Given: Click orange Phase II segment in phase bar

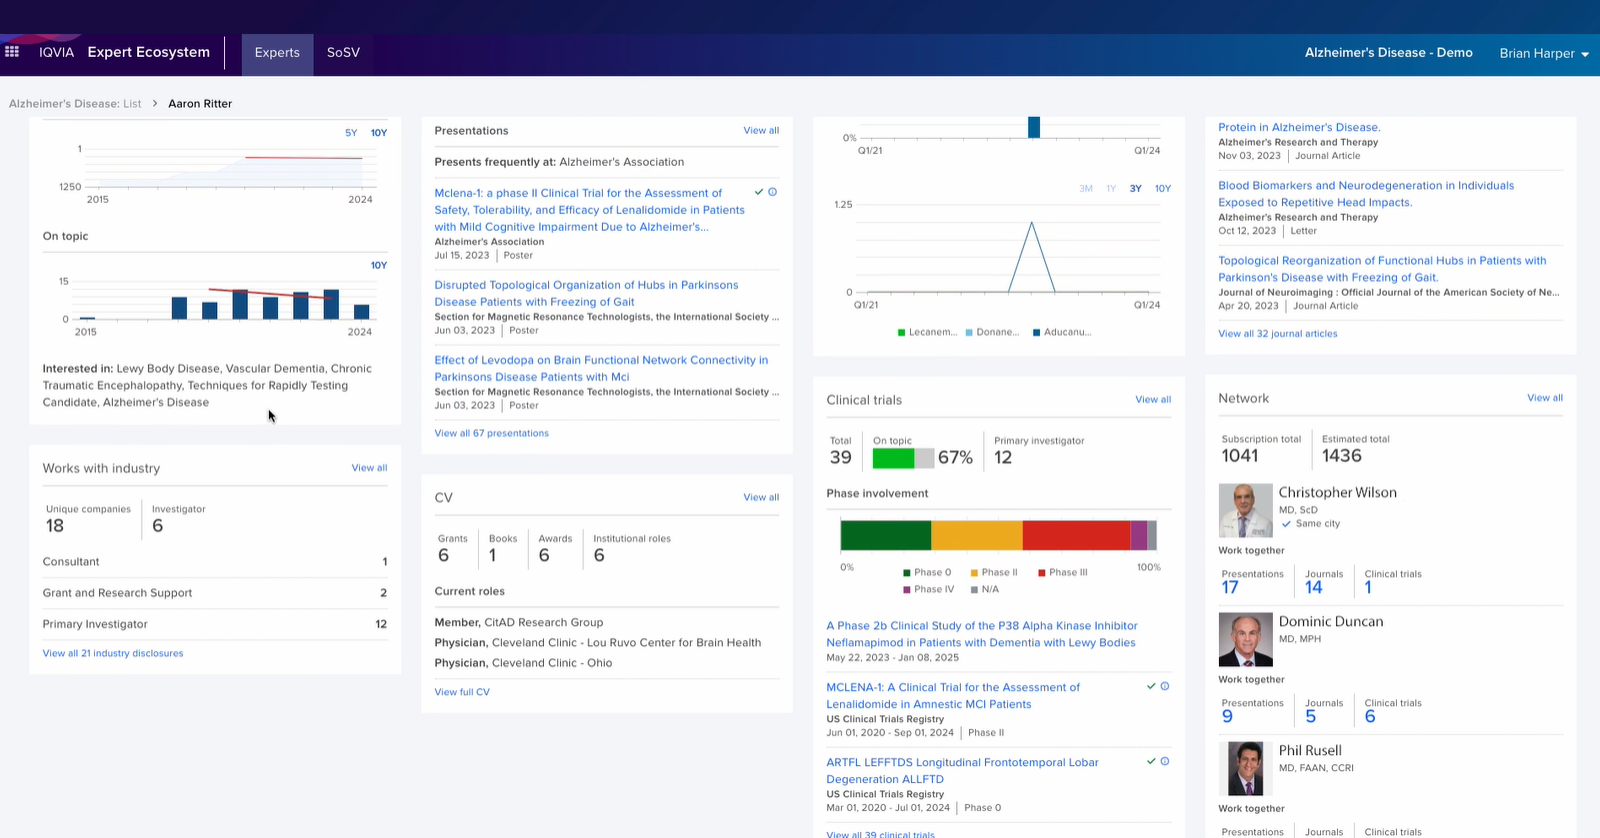Looking at the screenshot, I should pyautogui.click(x=976, y=535).
